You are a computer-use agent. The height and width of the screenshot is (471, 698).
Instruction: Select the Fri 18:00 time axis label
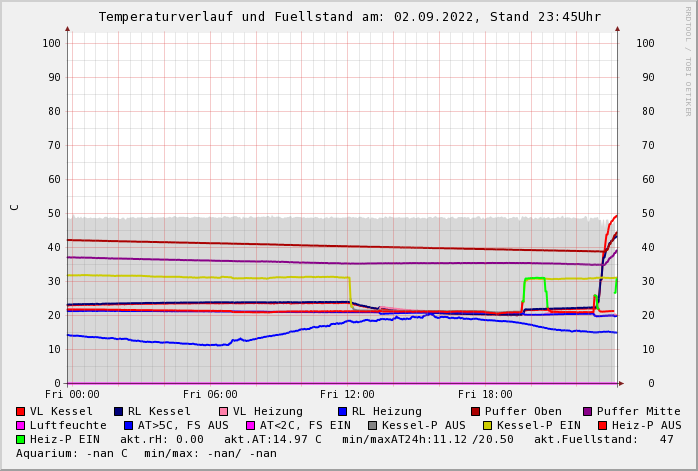click(485, 394)
